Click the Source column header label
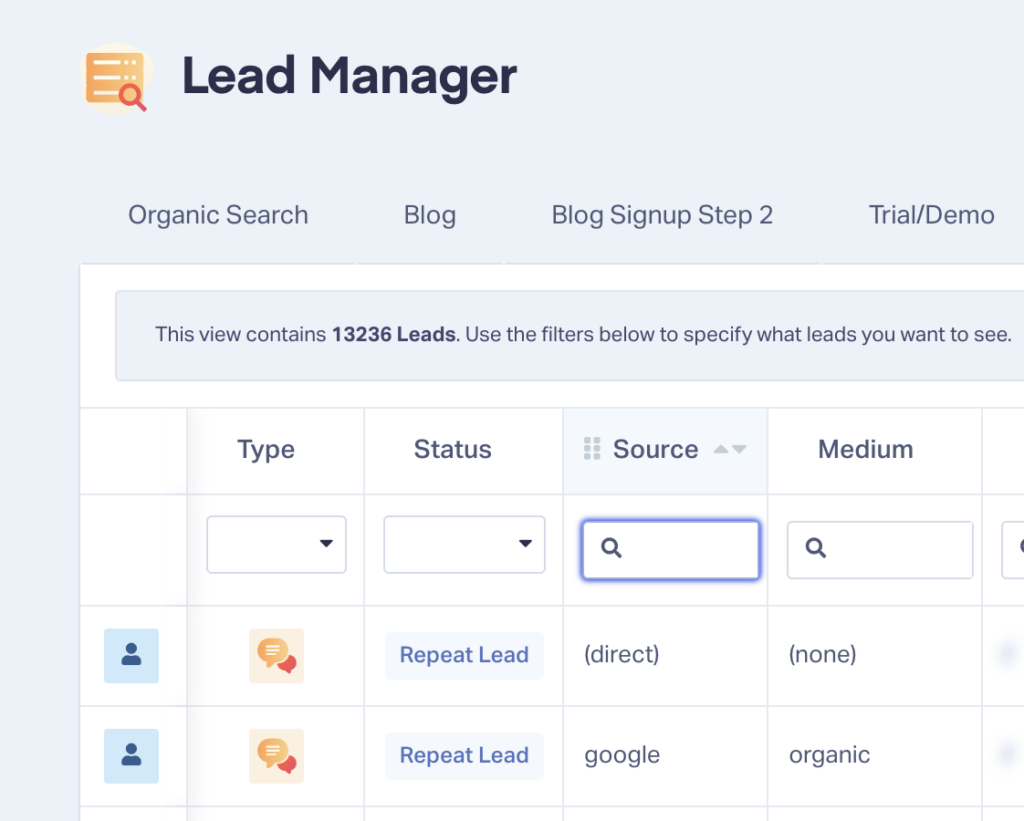The height and width of the screenshot is (821, 1024). click(656, 449)
